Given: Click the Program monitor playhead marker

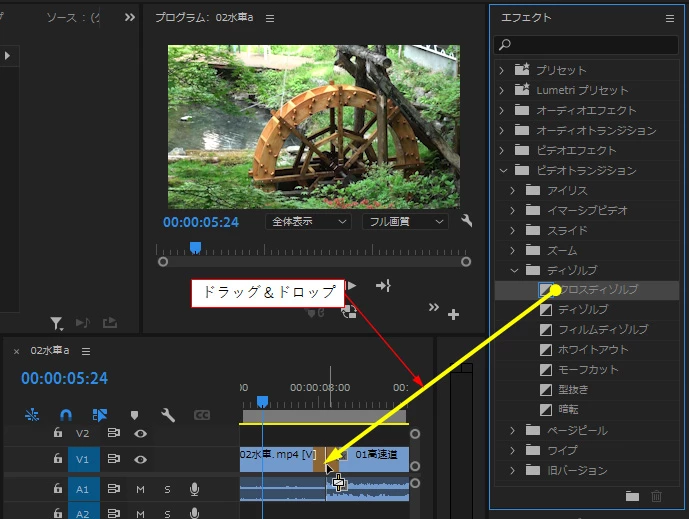Looking at the screenshot, I should pos(196,248).
